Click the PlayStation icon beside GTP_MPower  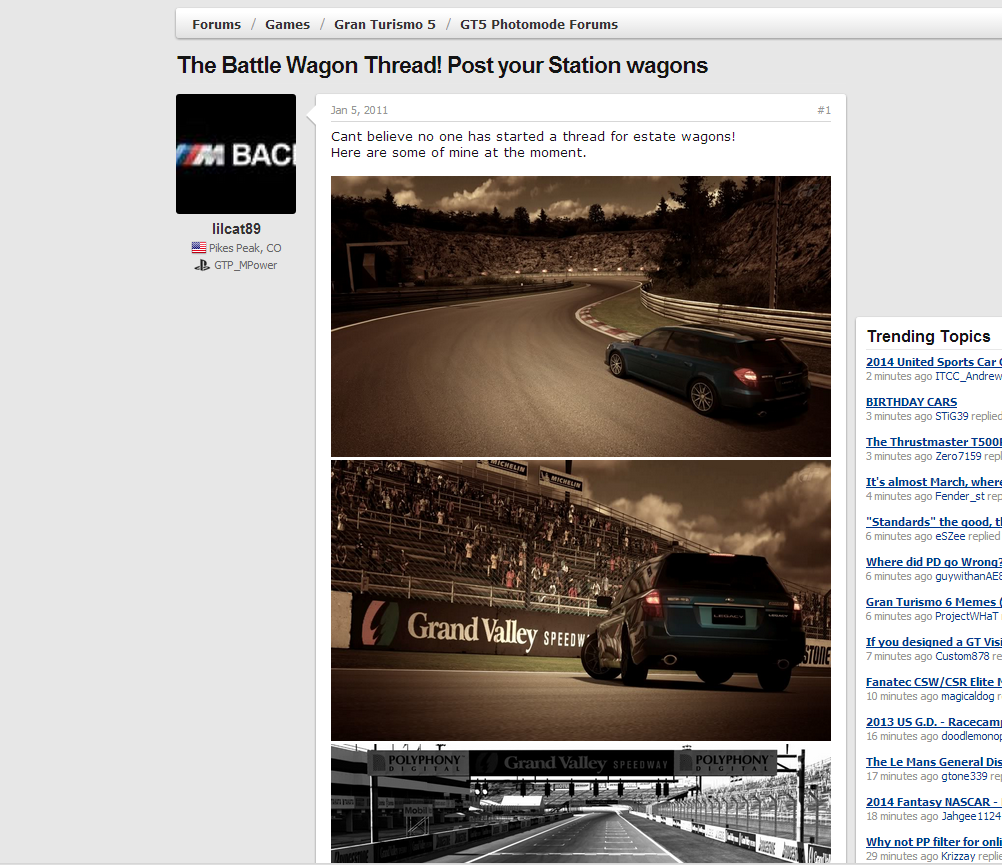202,265
